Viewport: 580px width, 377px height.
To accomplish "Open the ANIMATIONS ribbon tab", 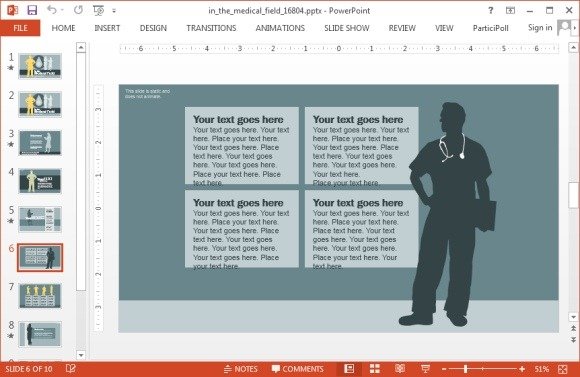I will (280, 28).
